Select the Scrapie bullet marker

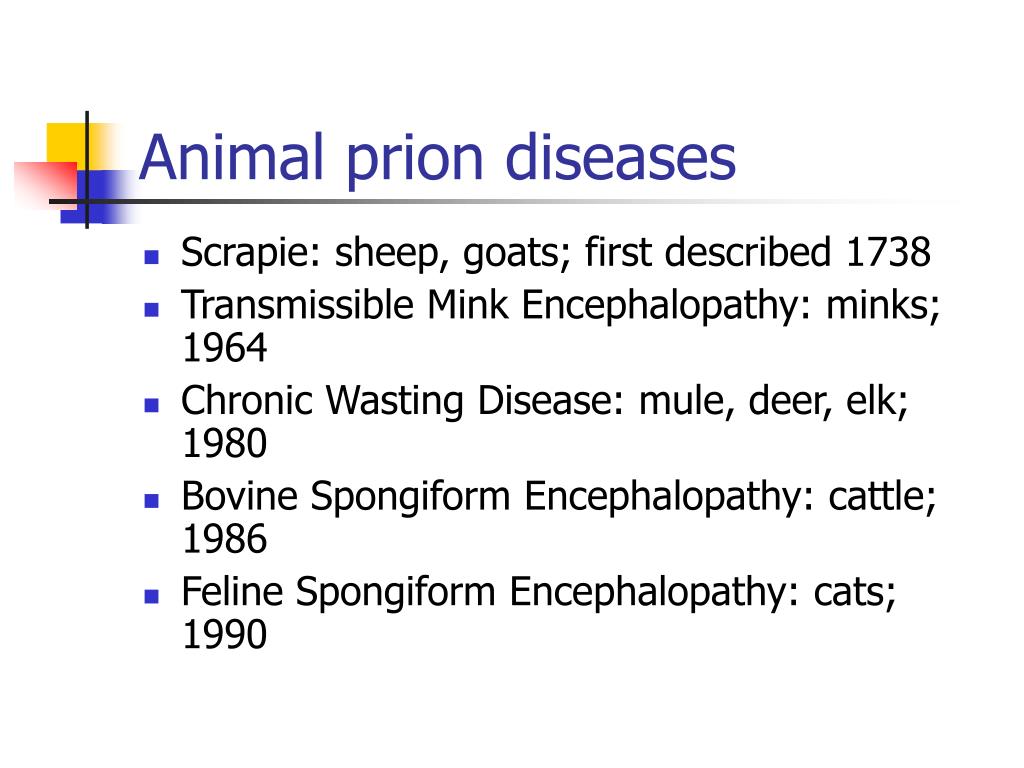pyautogui.click(x=152, y=256)
